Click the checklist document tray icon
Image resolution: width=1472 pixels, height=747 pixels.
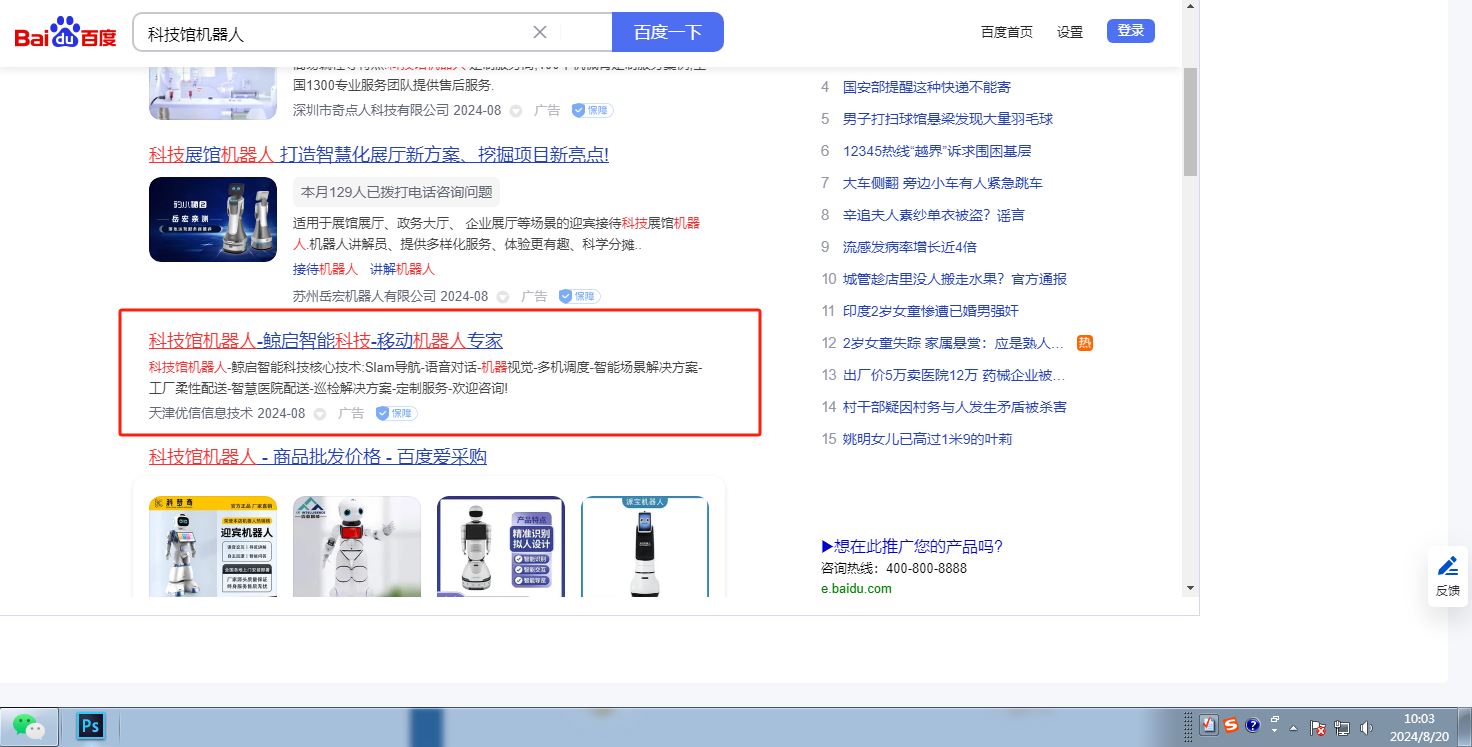1209,726
